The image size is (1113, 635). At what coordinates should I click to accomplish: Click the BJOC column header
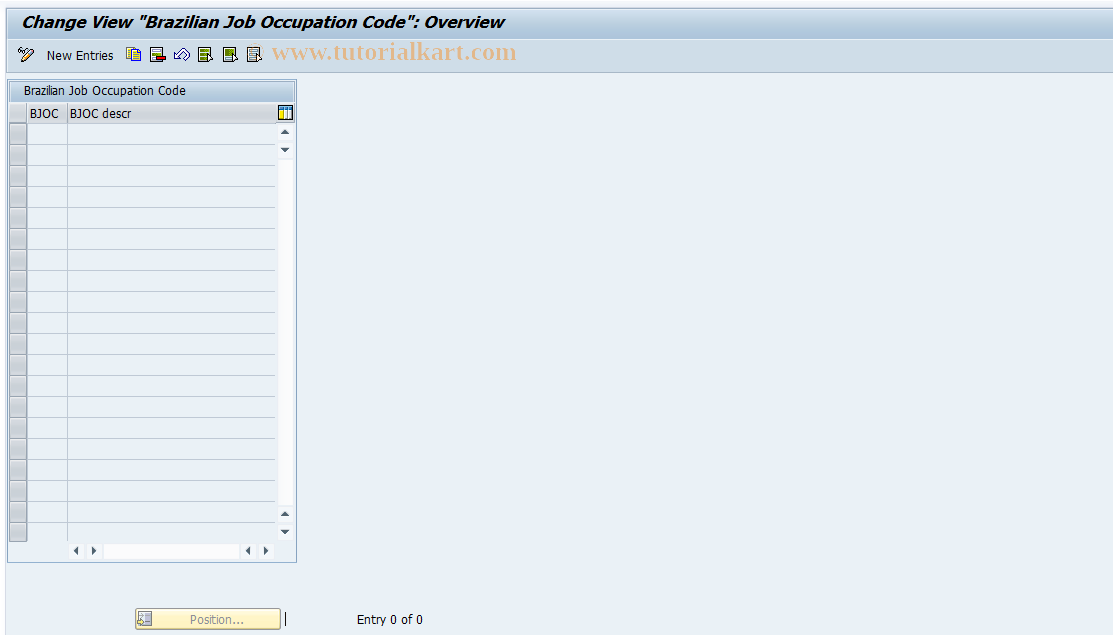pos(47,114)
